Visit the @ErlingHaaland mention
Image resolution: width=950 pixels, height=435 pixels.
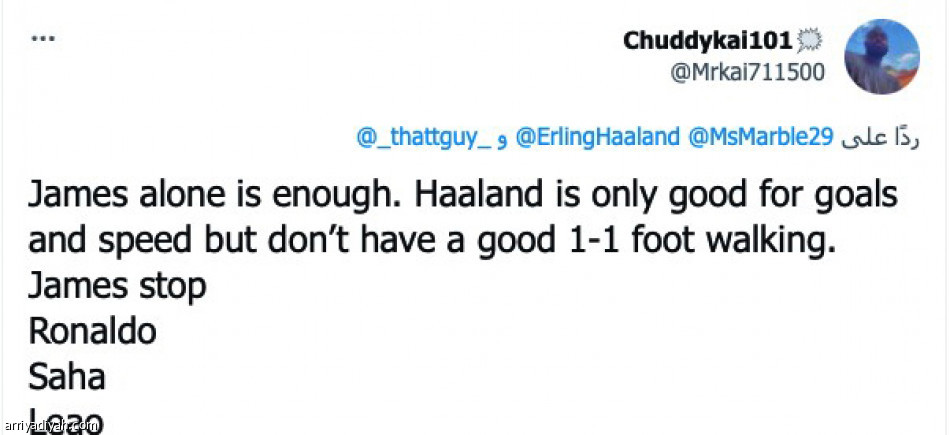(x=598, y=138)
